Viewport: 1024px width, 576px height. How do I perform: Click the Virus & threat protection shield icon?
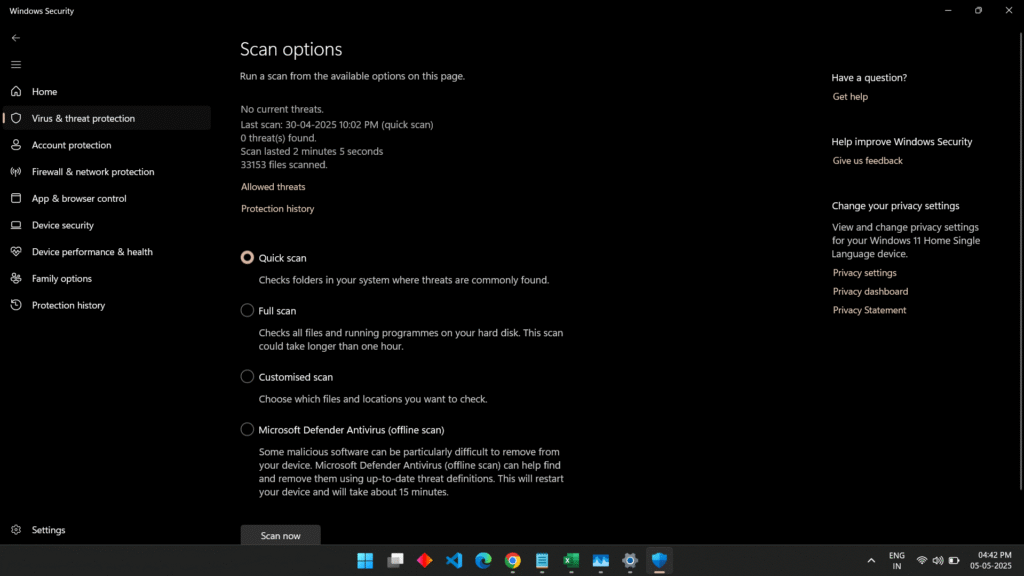tap(16, 118)
